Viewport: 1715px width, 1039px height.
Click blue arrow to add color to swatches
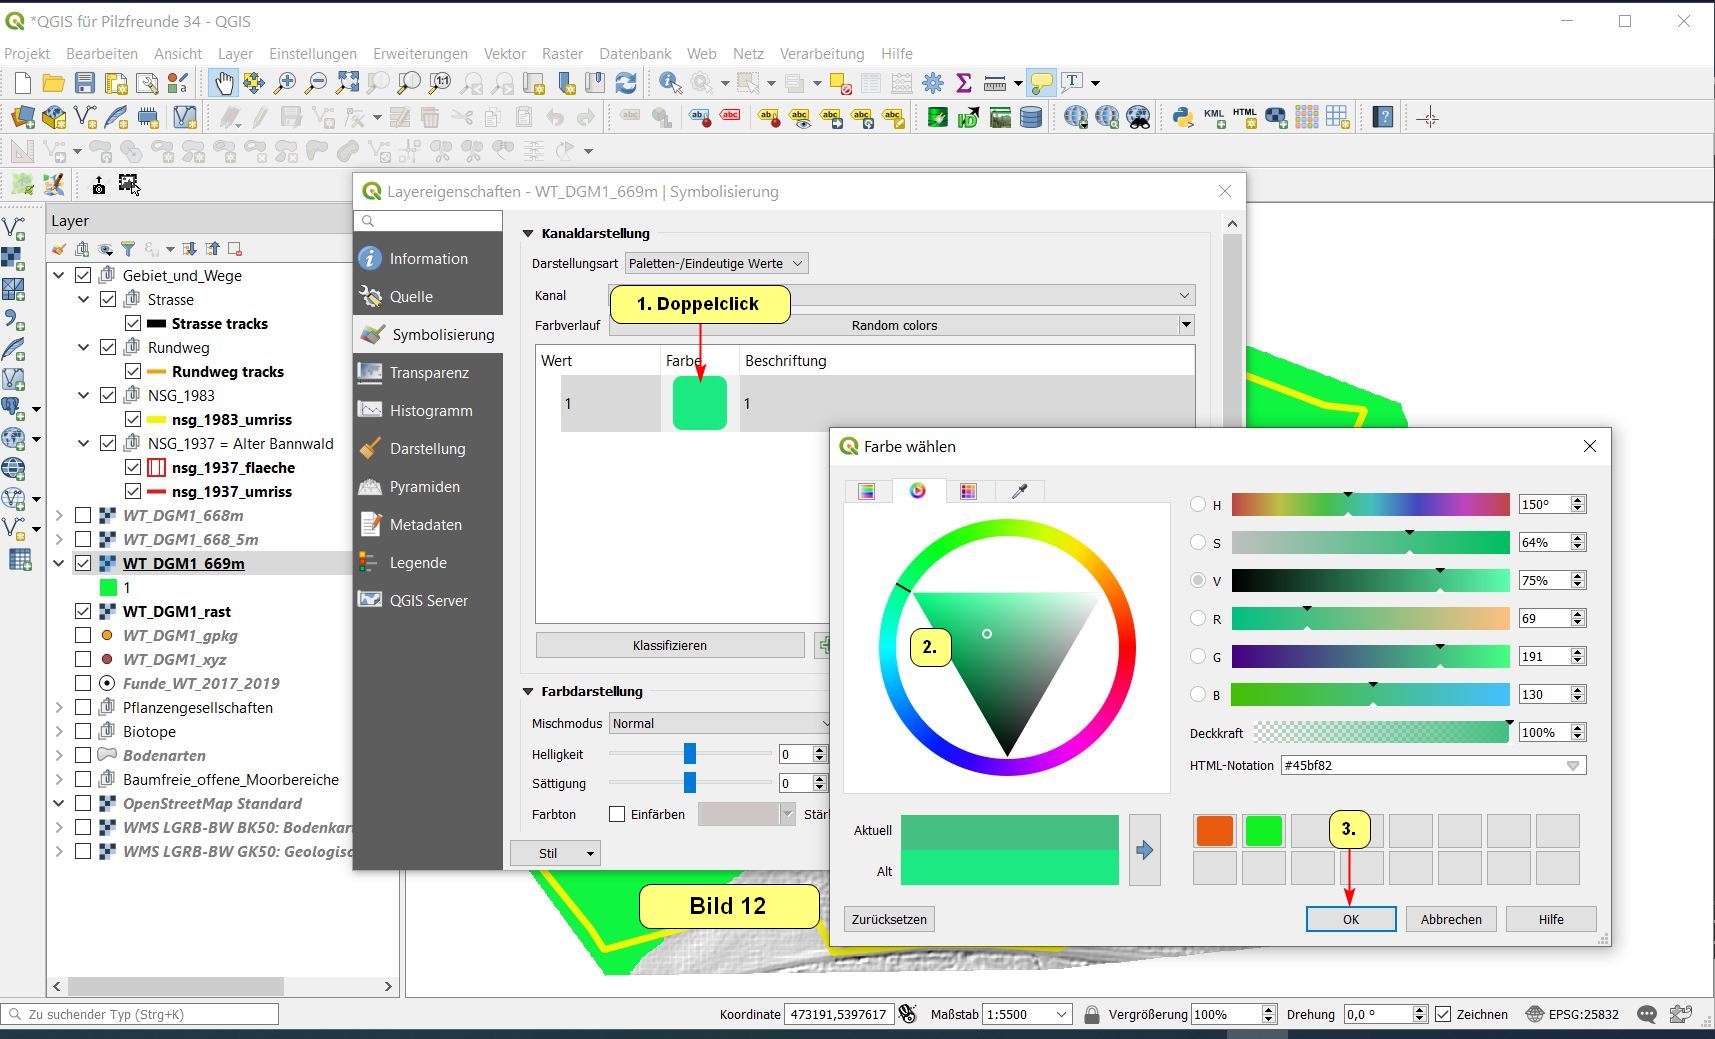point(1144,850)
